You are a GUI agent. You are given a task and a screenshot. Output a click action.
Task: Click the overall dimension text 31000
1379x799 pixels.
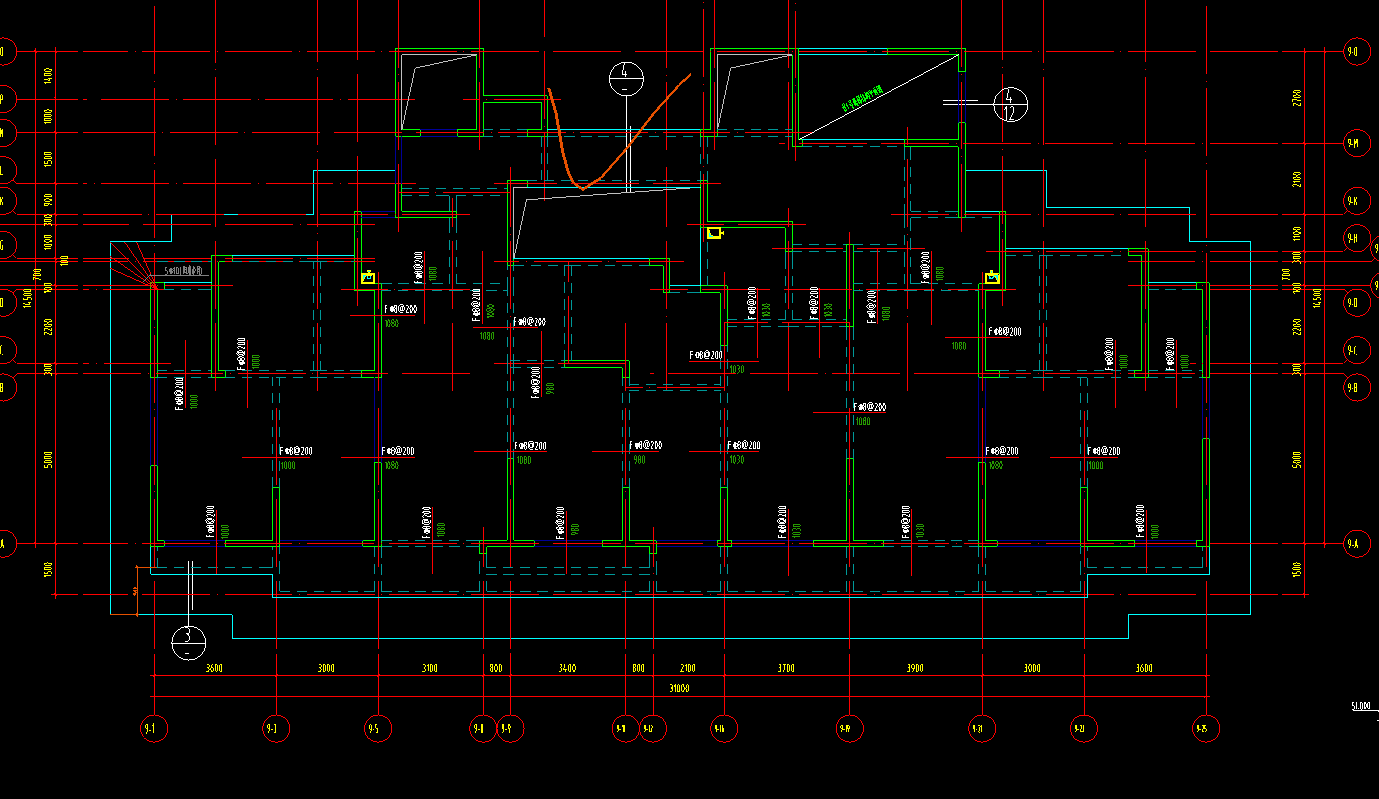pyautogui.click(x=679, y=688)
